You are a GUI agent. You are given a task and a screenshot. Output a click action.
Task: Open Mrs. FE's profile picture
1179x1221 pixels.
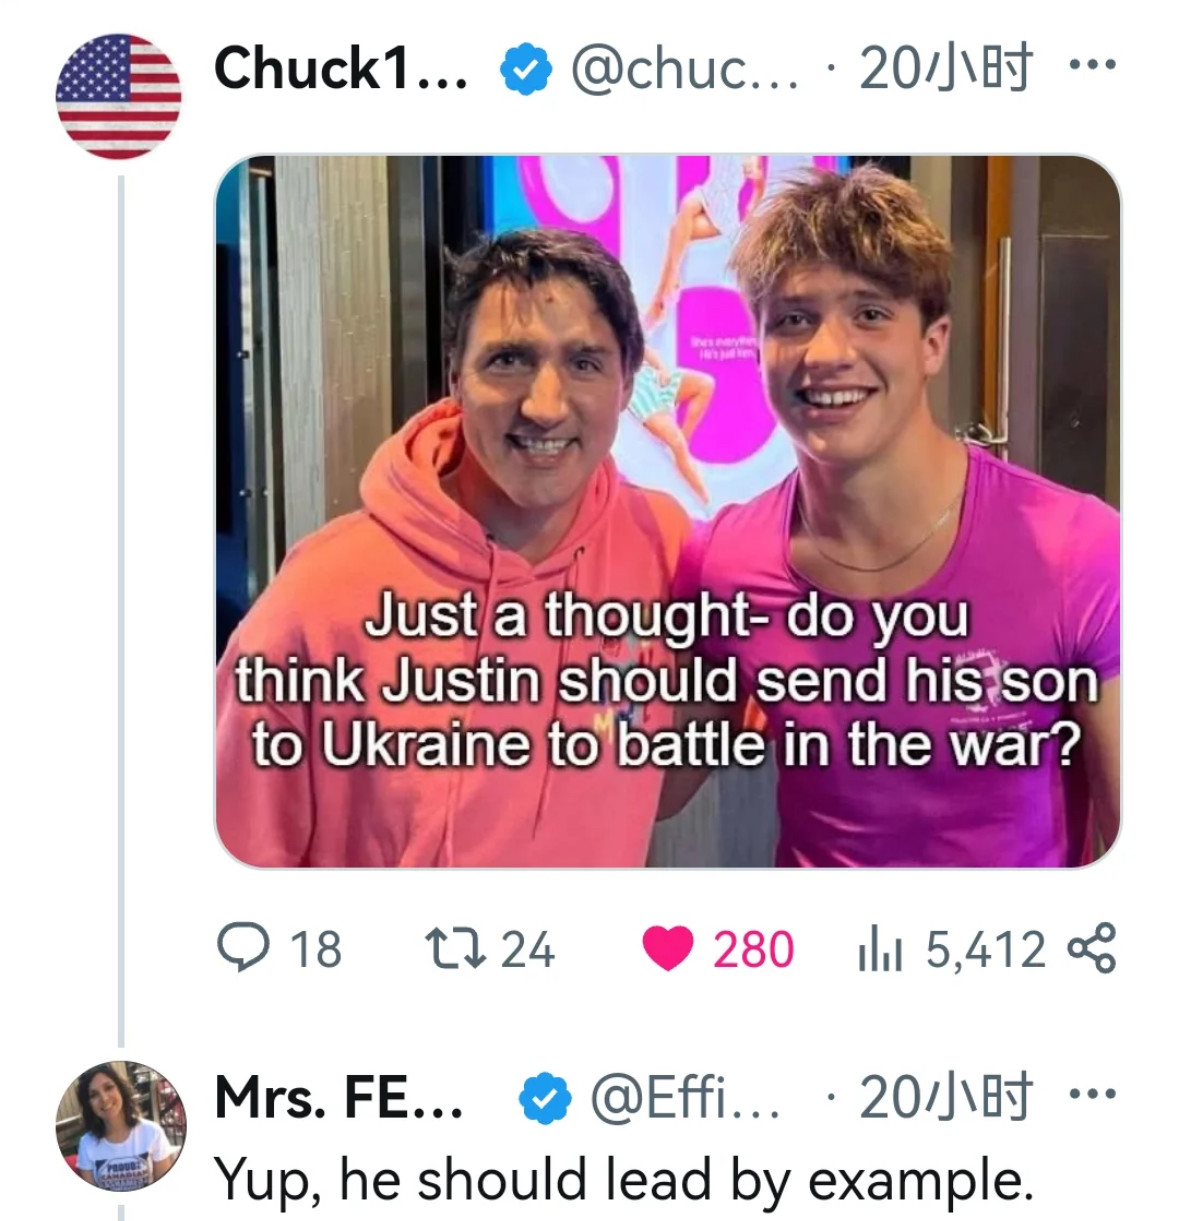119,1125
